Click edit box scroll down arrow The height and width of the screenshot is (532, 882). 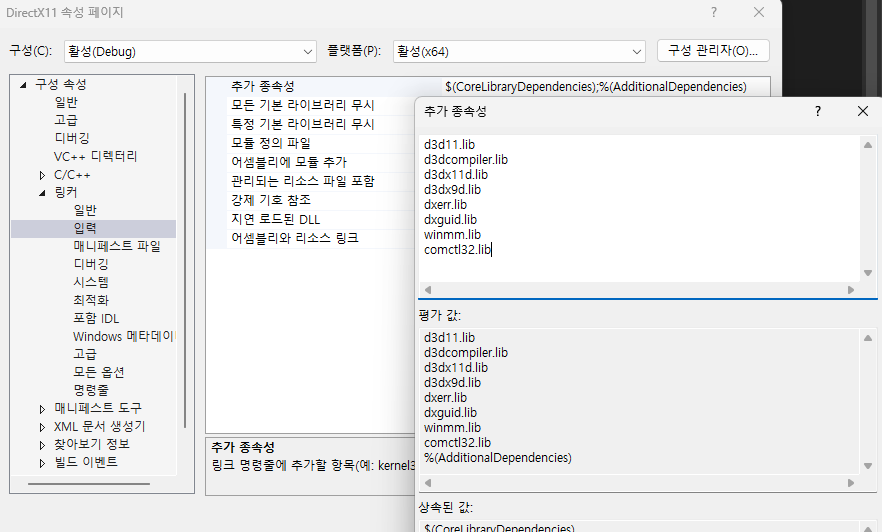868,273
